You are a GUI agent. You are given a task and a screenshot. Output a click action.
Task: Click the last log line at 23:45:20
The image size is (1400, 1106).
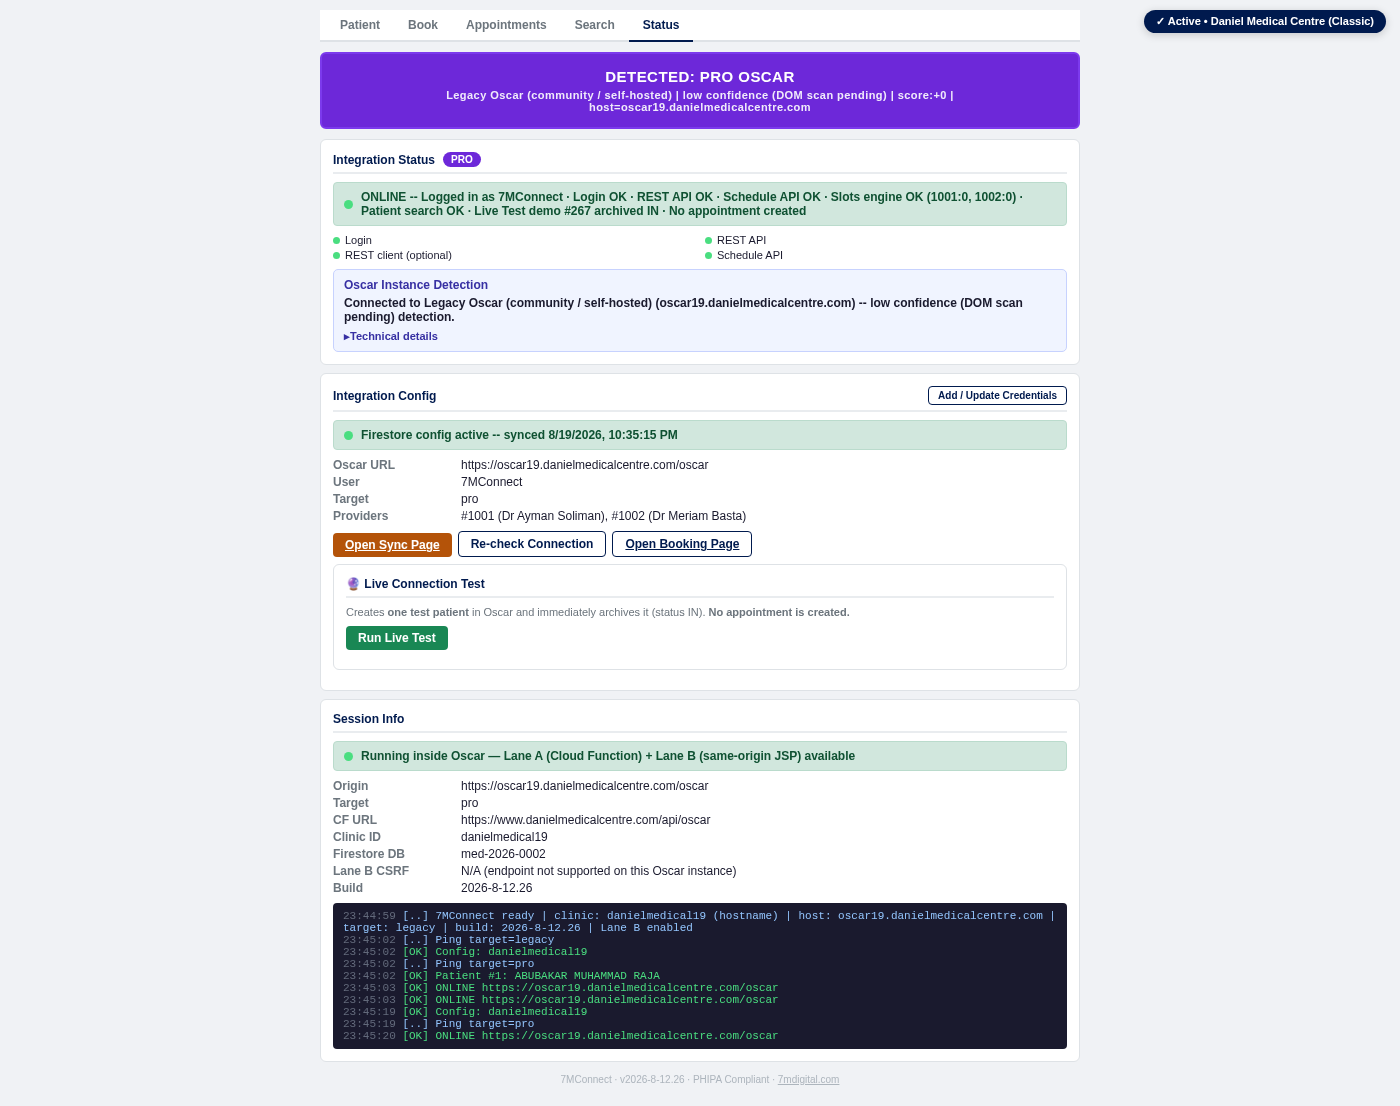[560, 1036]
